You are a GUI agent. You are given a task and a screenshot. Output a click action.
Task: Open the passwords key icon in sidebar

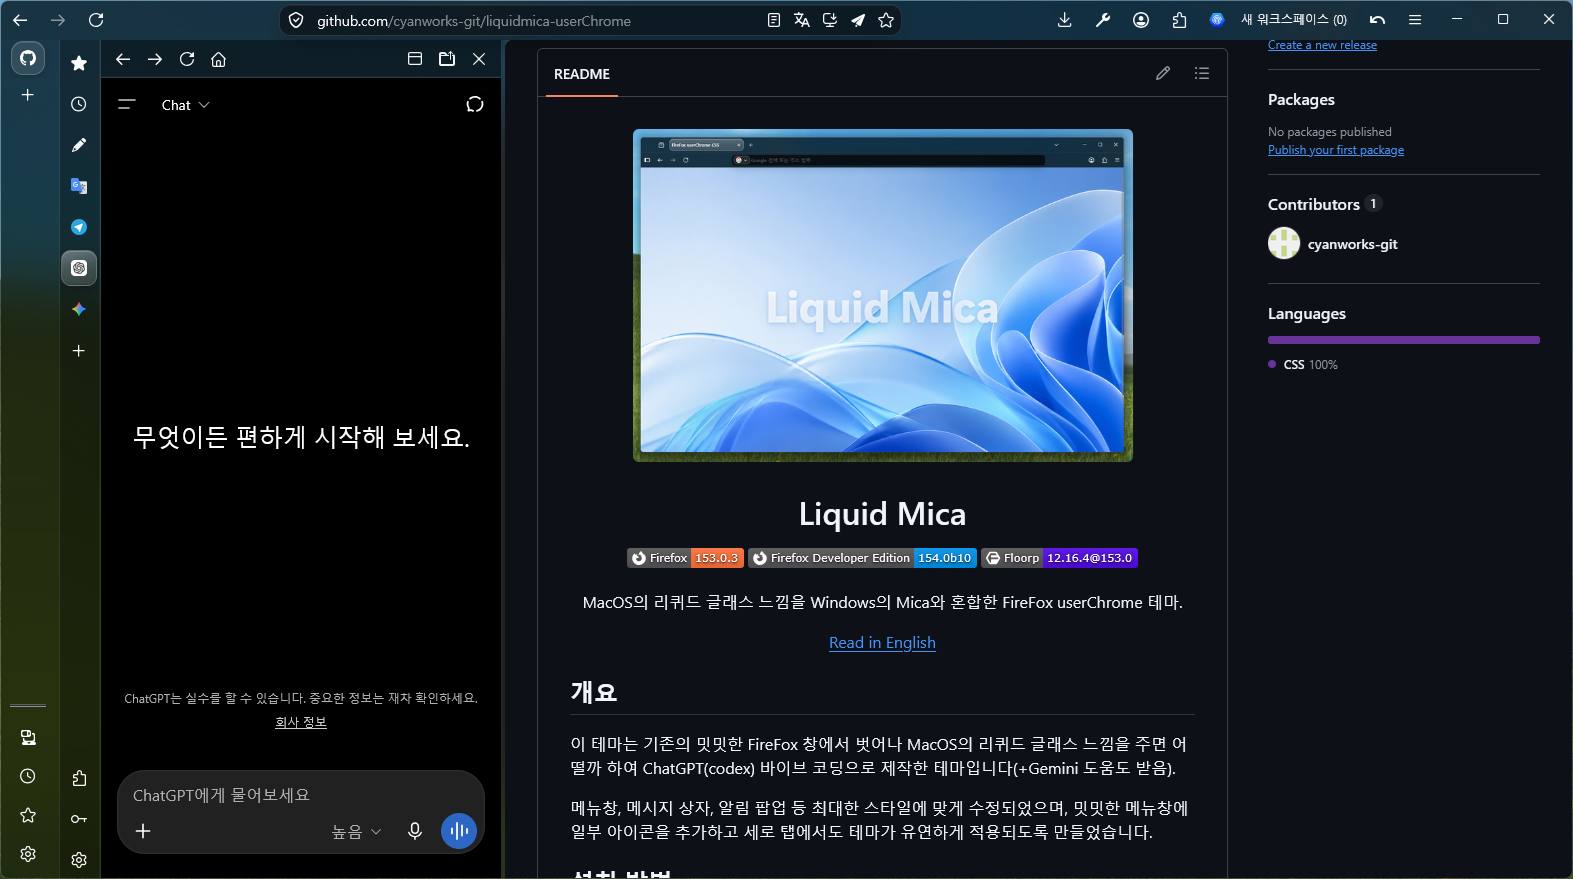pyautogui.click(x=79, y=819)
